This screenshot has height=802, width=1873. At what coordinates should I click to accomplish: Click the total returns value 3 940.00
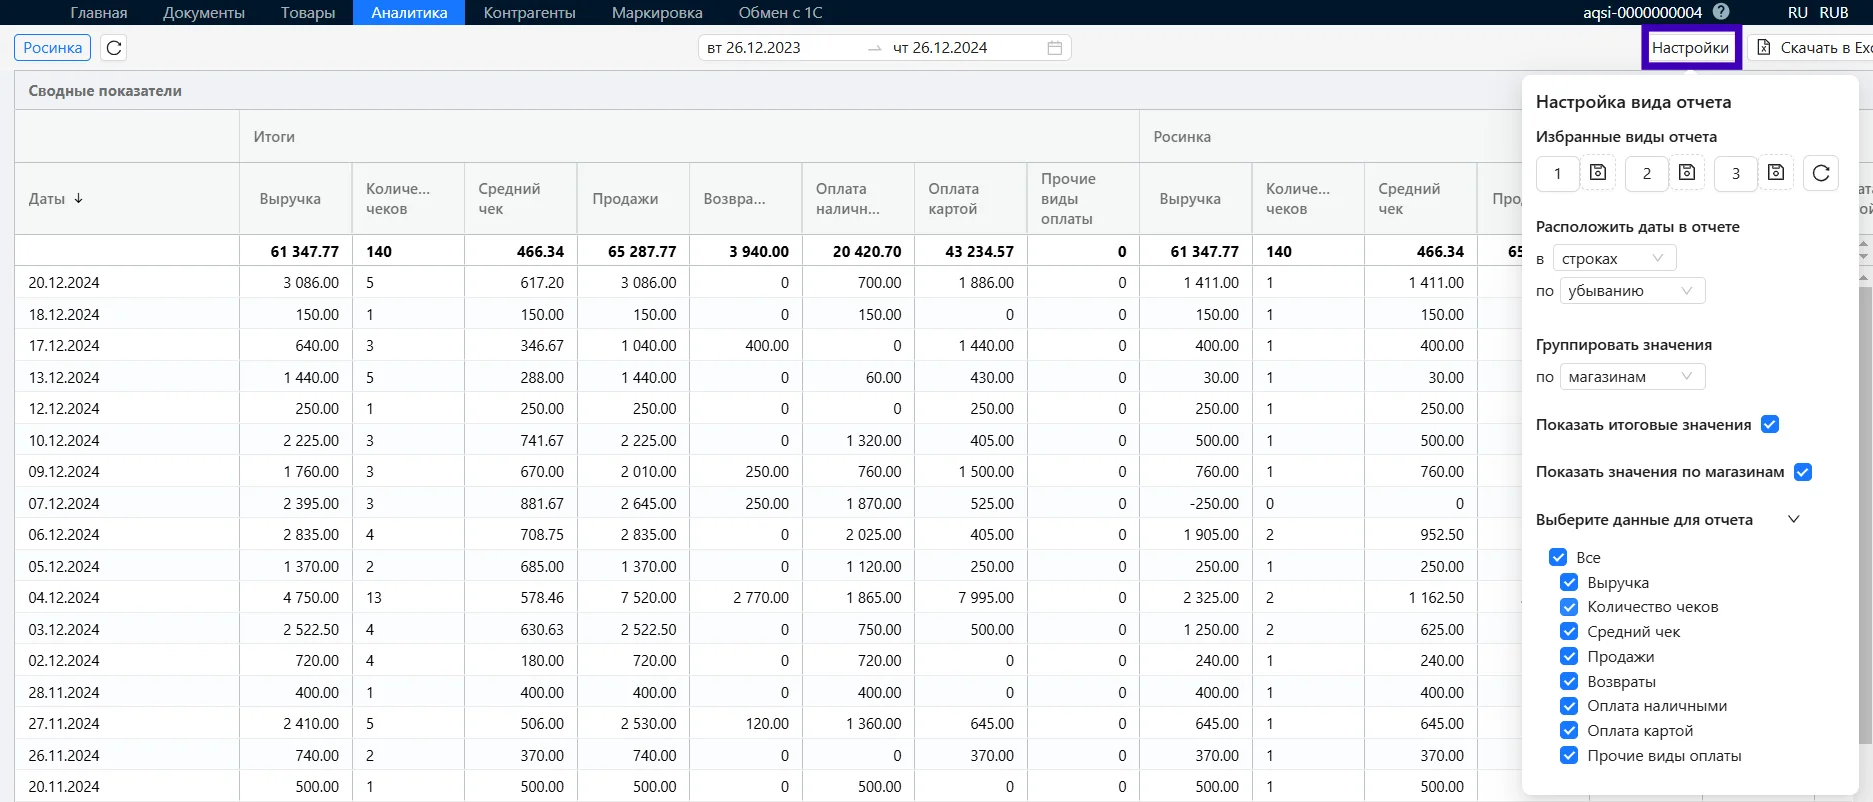759,251
